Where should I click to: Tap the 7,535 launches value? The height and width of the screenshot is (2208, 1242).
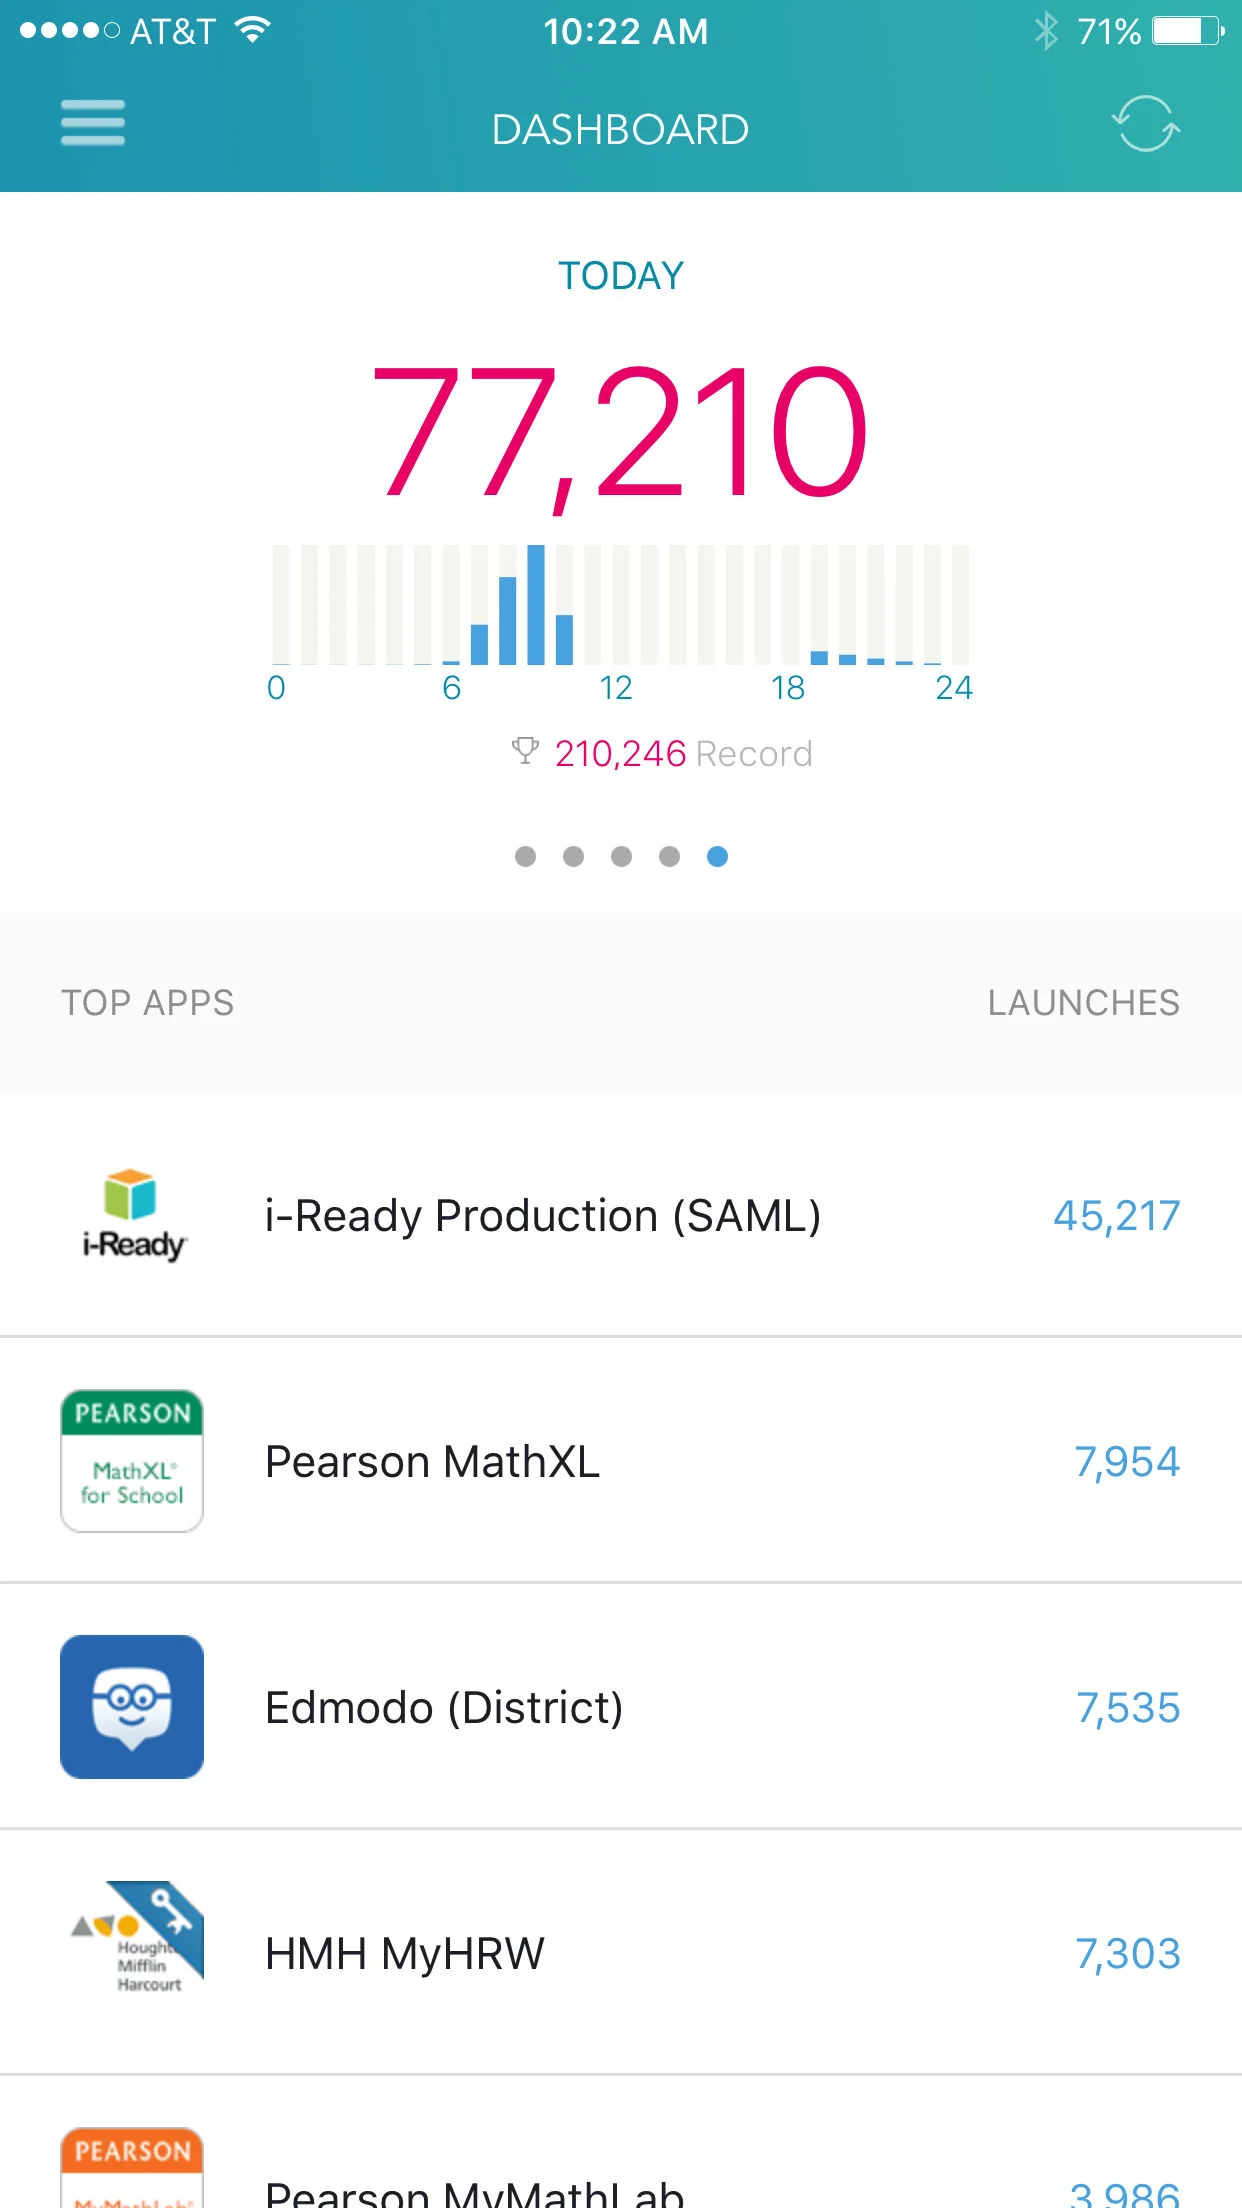click(1128, 1708)
